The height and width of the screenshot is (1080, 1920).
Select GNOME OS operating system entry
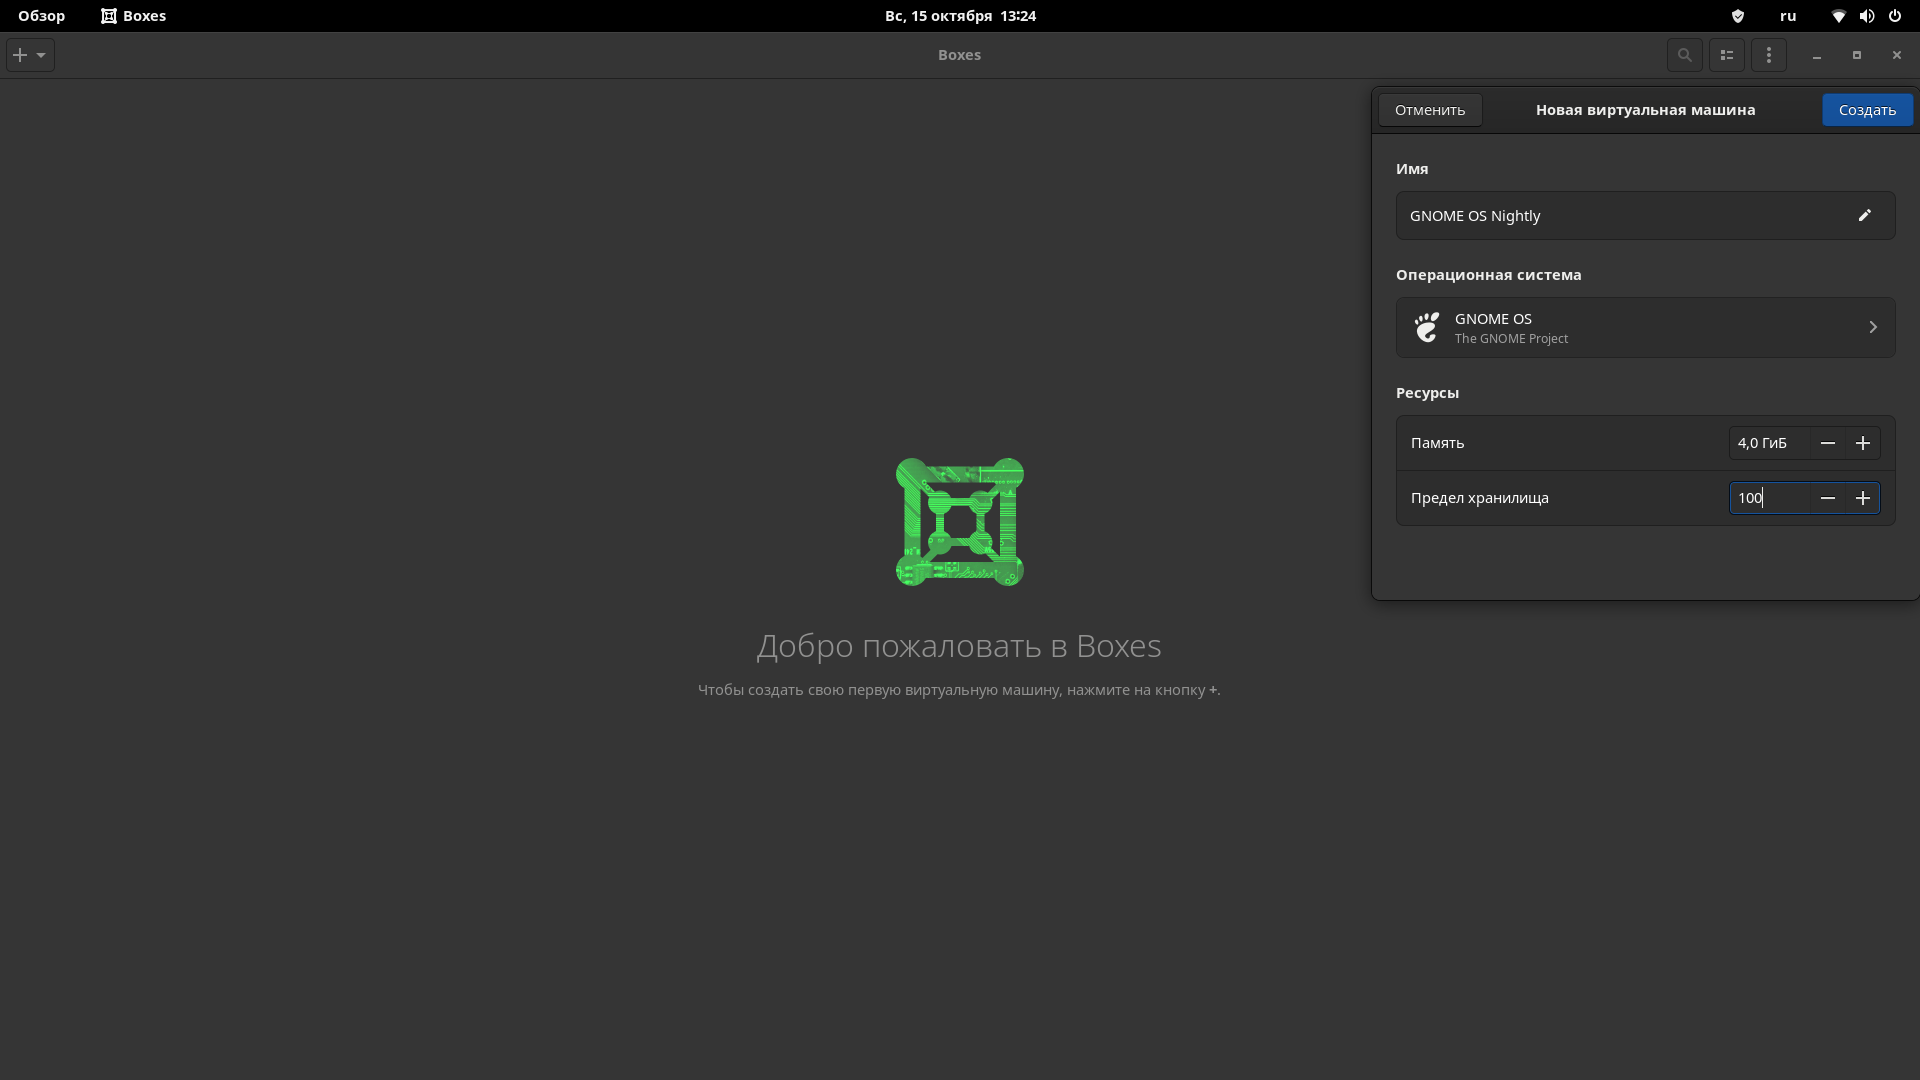coord(1644,327)
